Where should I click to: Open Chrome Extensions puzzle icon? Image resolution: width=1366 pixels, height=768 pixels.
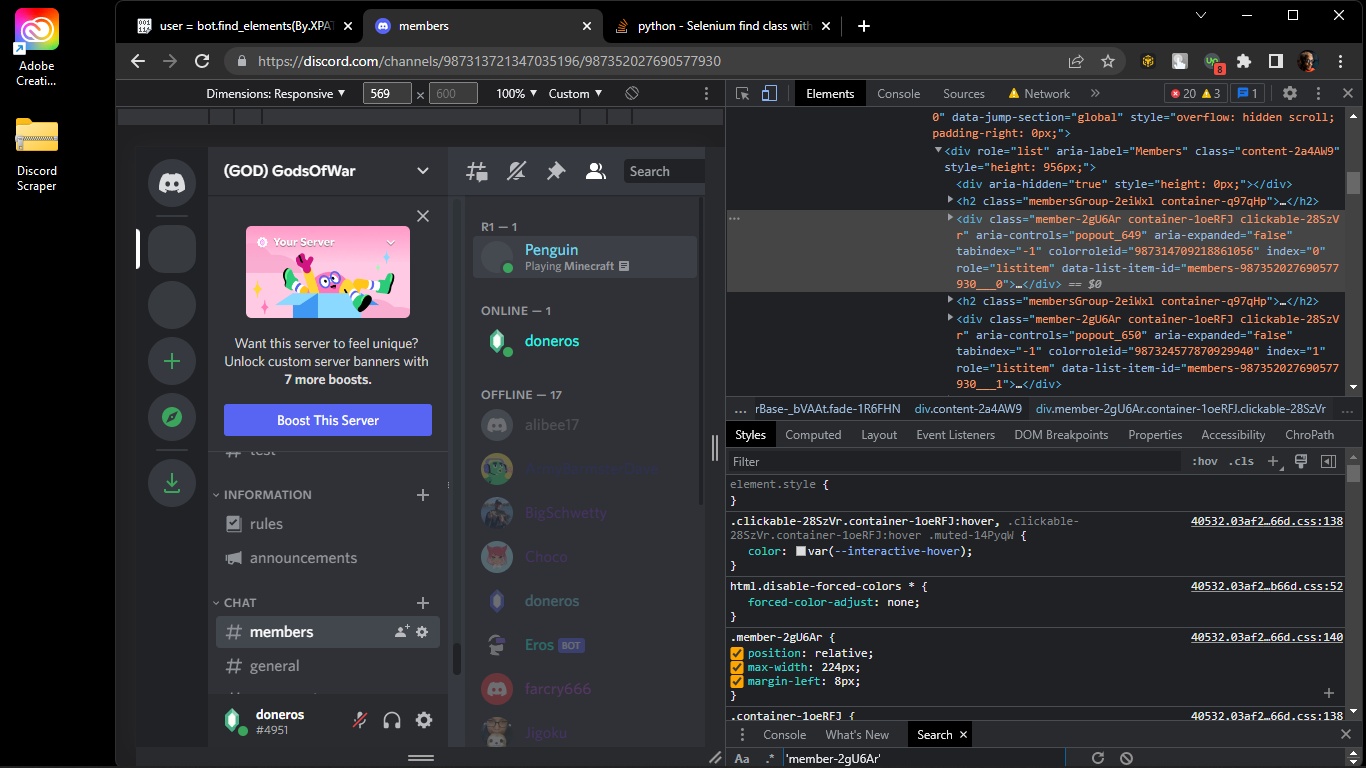point(1244,61)
